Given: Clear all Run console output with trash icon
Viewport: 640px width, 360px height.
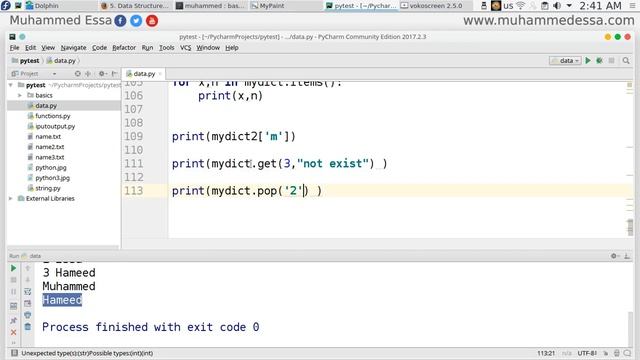Looking at the screenshot, I should [28, 327].
